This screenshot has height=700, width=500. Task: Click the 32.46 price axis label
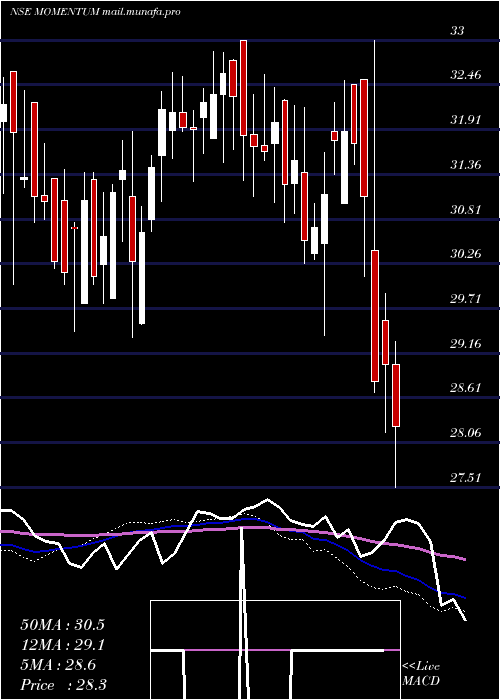(x=466, y=75)
